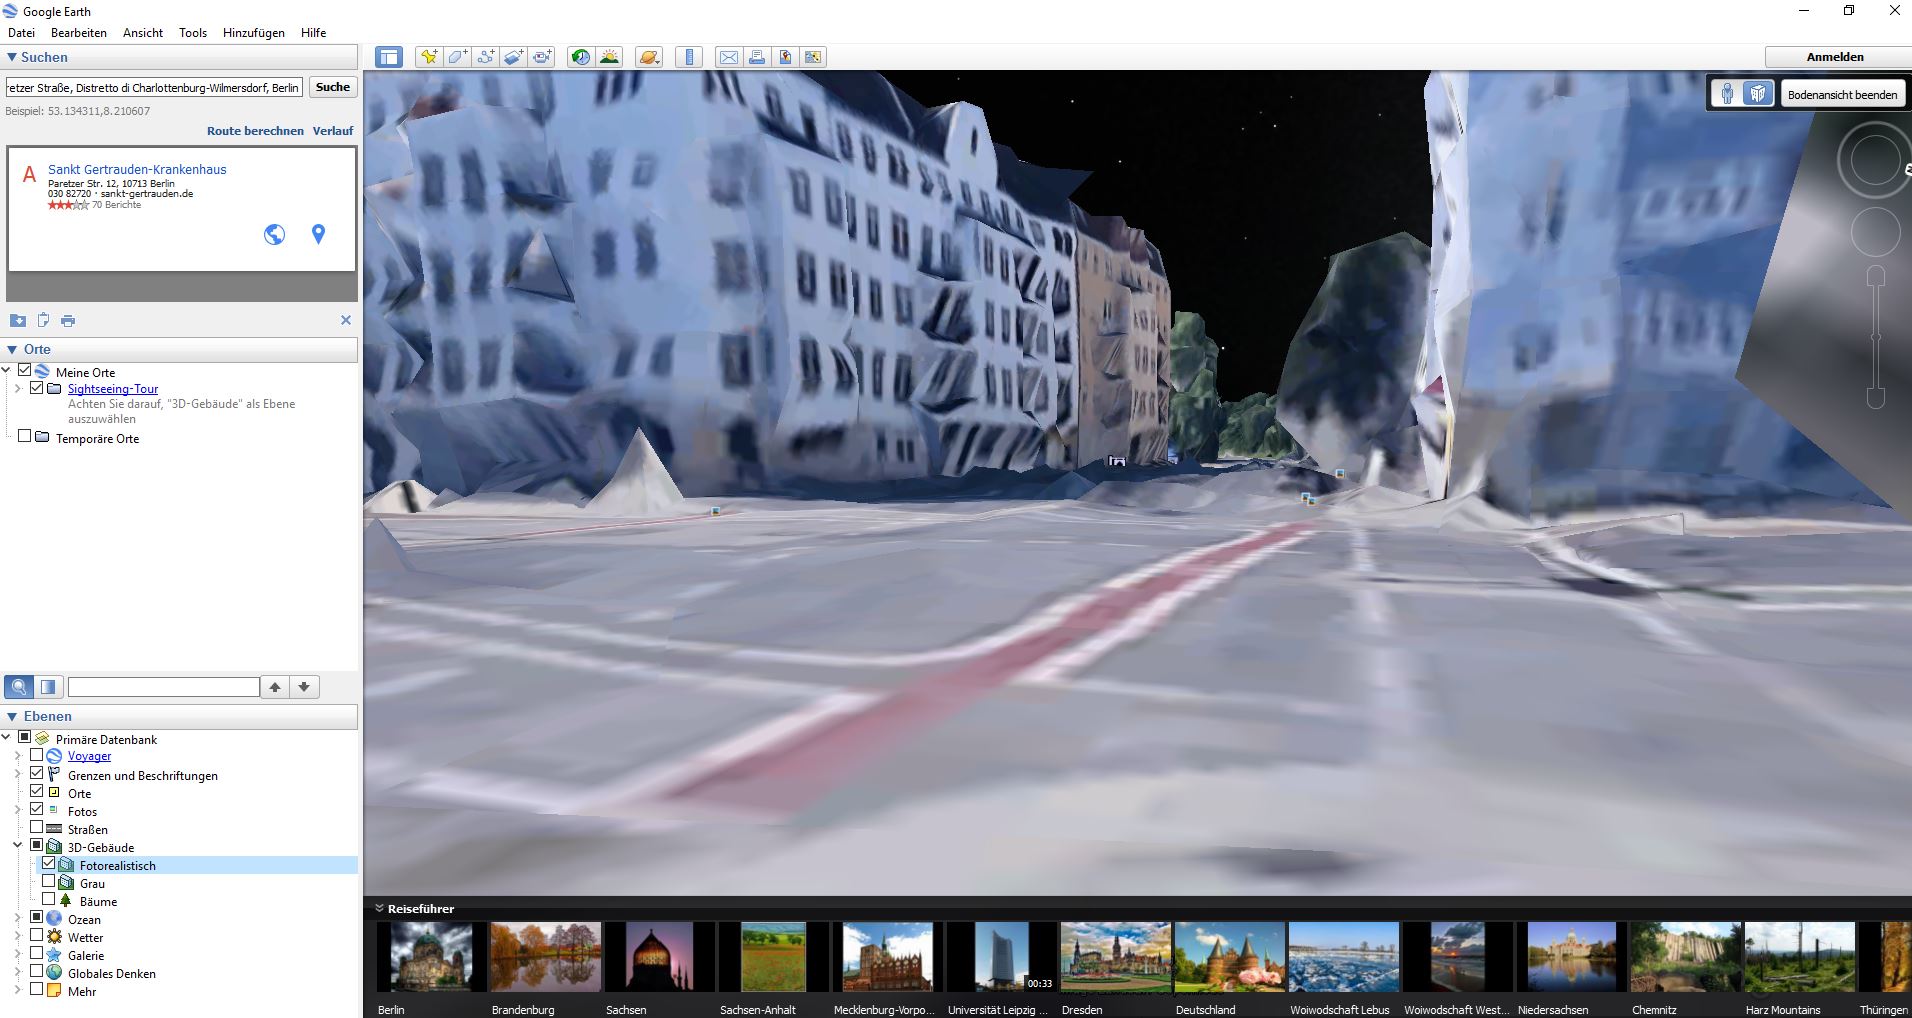Viewport: 1912px width, 1018px height.
Task: Open the Hilfe menu
Action: point(314,33)
